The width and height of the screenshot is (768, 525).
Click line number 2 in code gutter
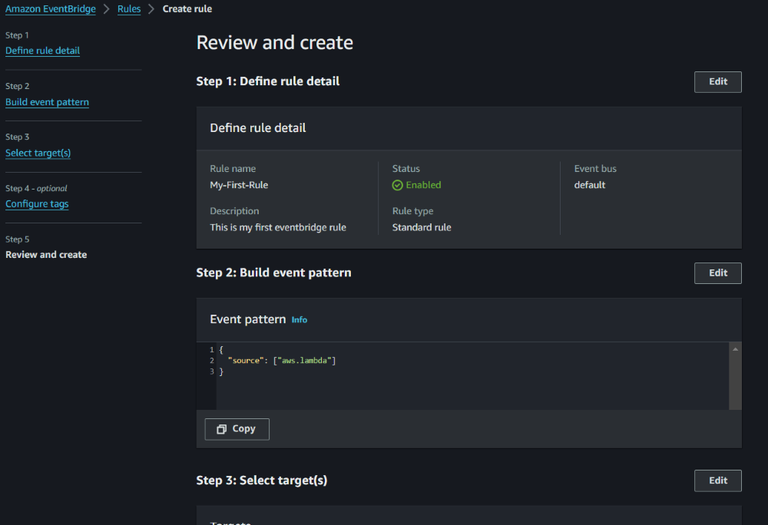pos(212,360)
